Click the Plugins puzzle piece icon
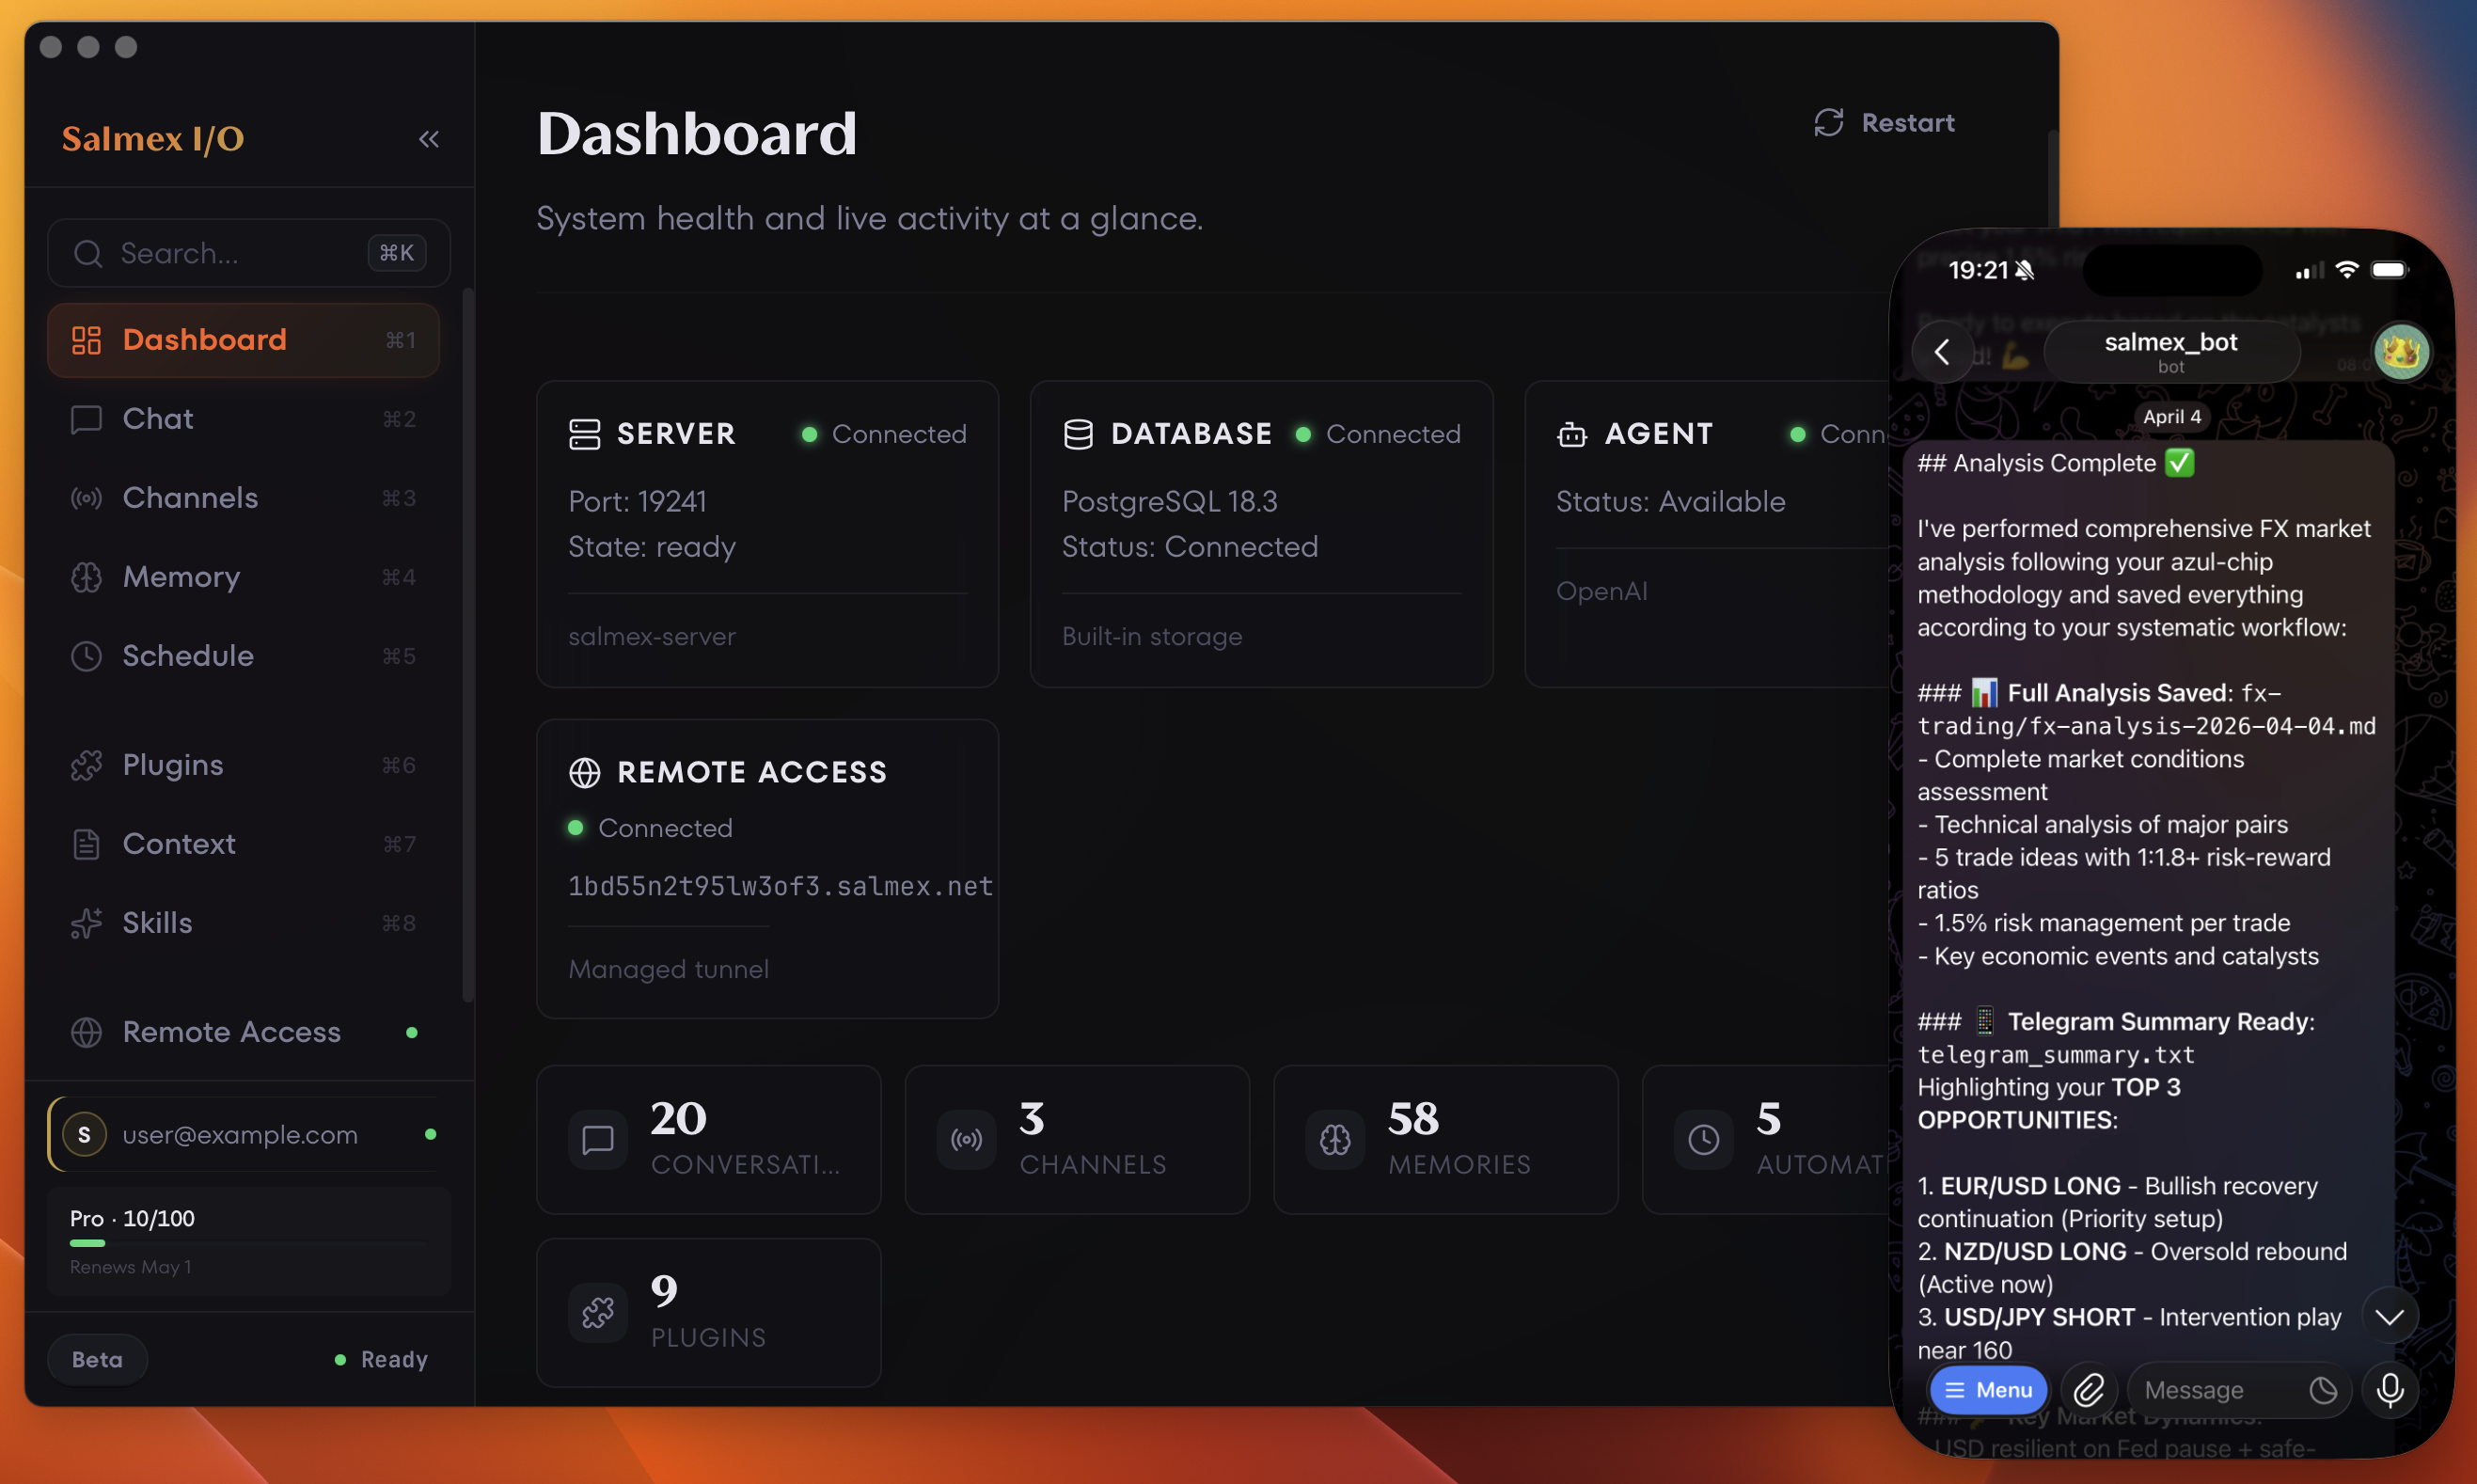The height and width of the screenshot is (1484, 2477). [86, 765]
